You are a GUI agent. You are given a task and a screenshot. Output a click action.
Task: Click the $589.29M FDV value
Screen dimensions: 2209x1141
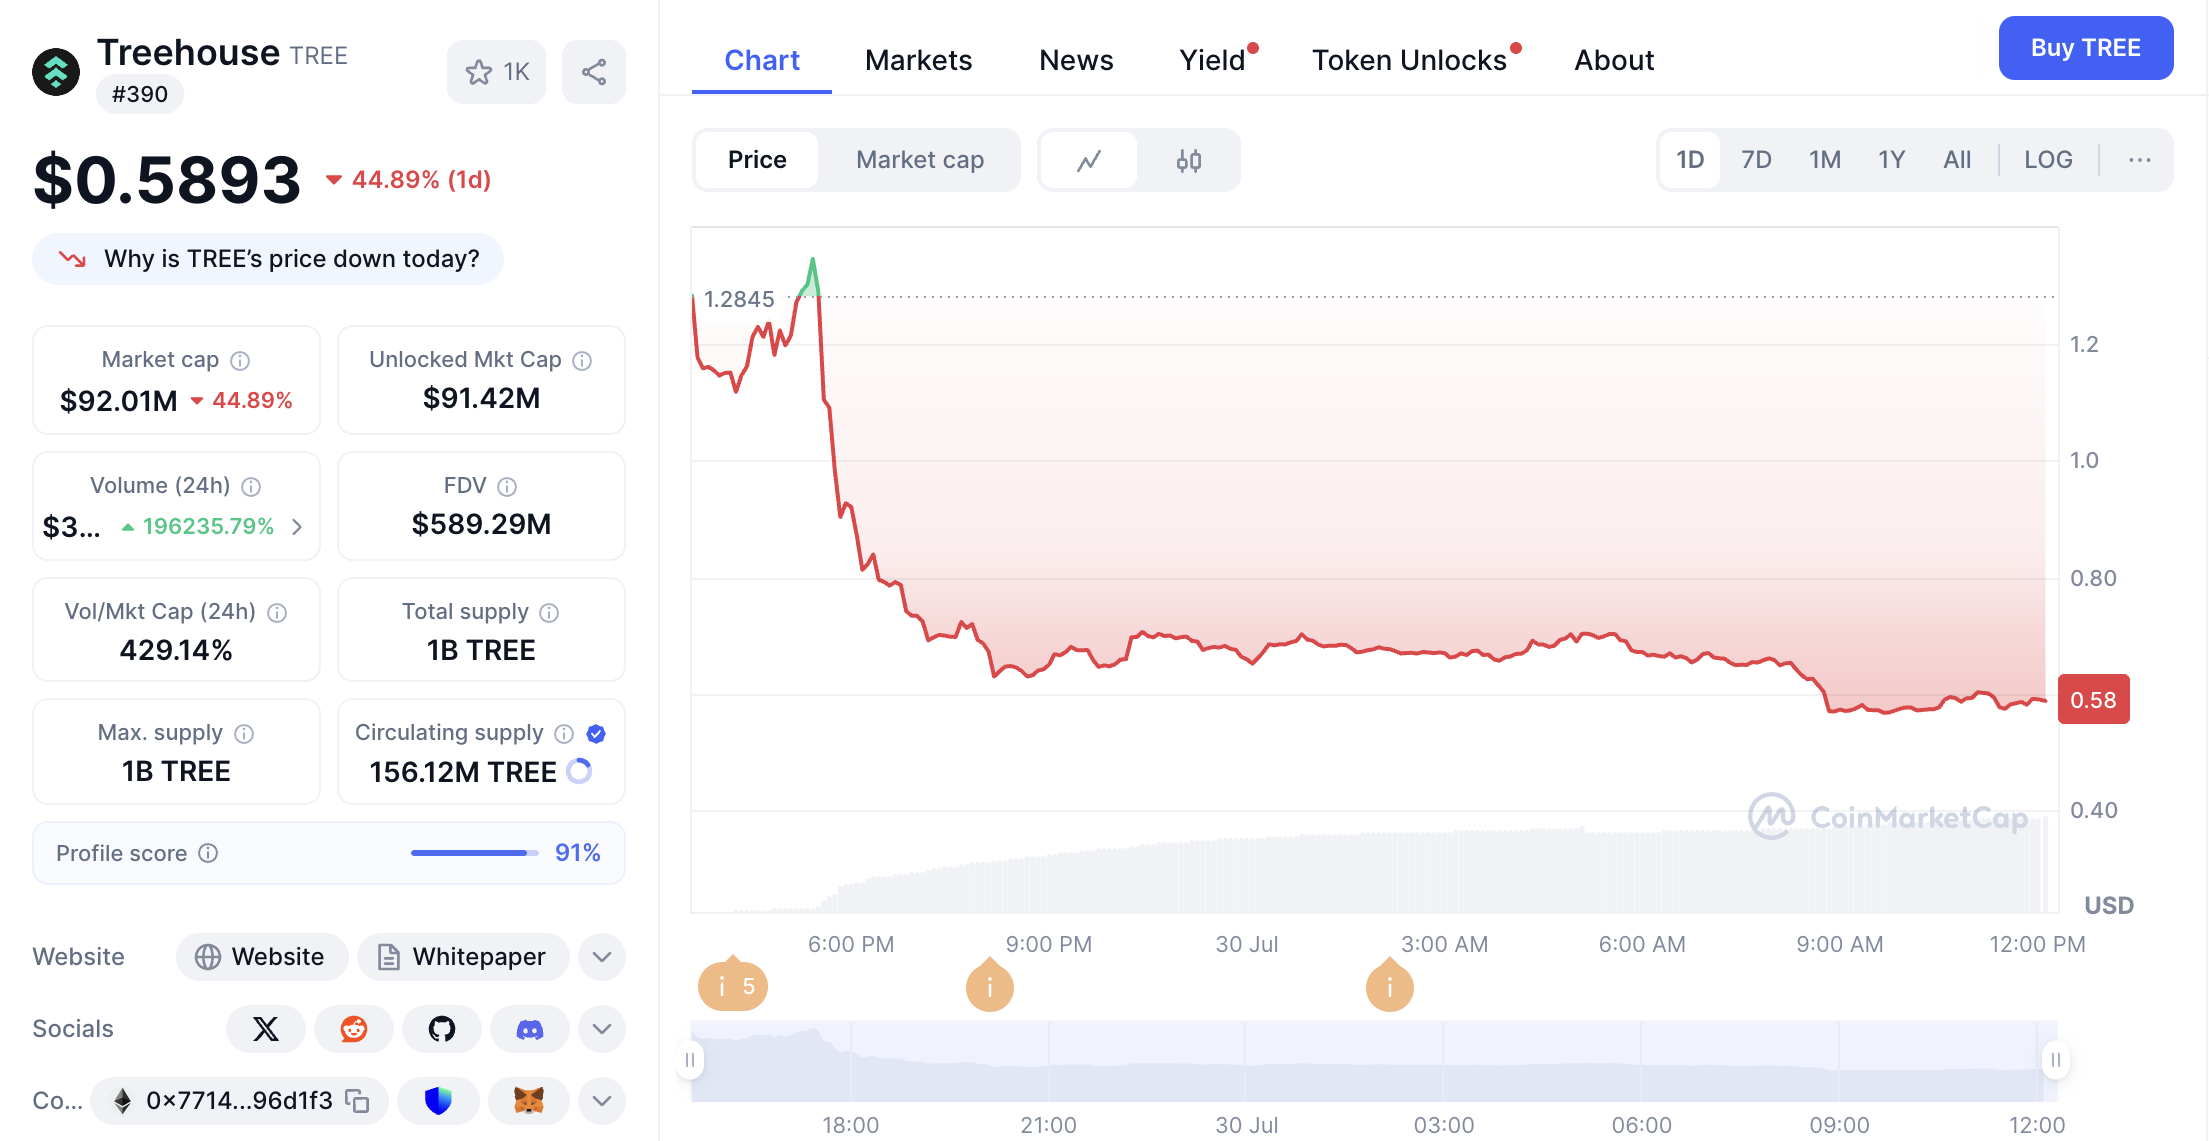pyautogui.click(x=481, y=524)
